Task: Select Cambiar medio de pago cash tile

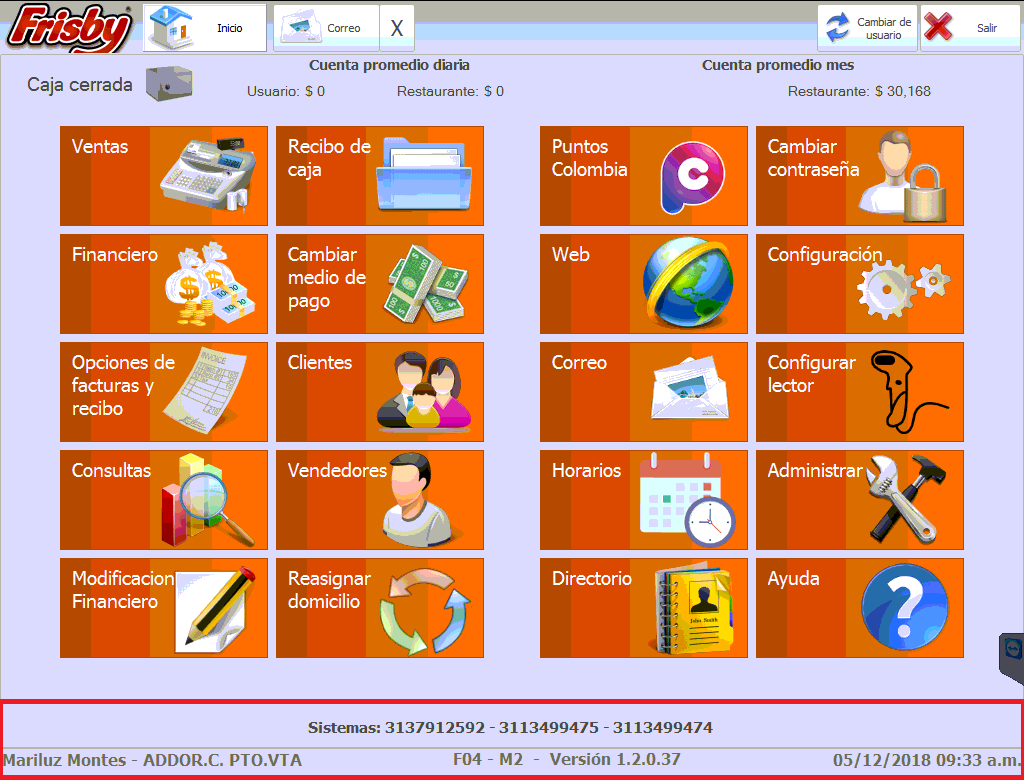Action: 380,284
